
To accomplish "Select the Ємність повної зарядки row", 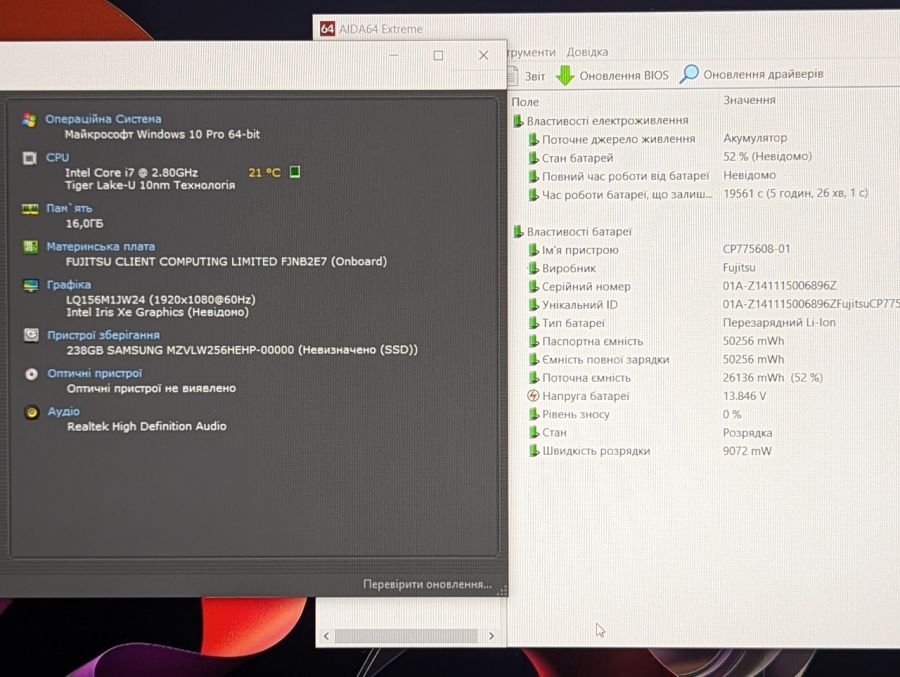I will 704,359.
